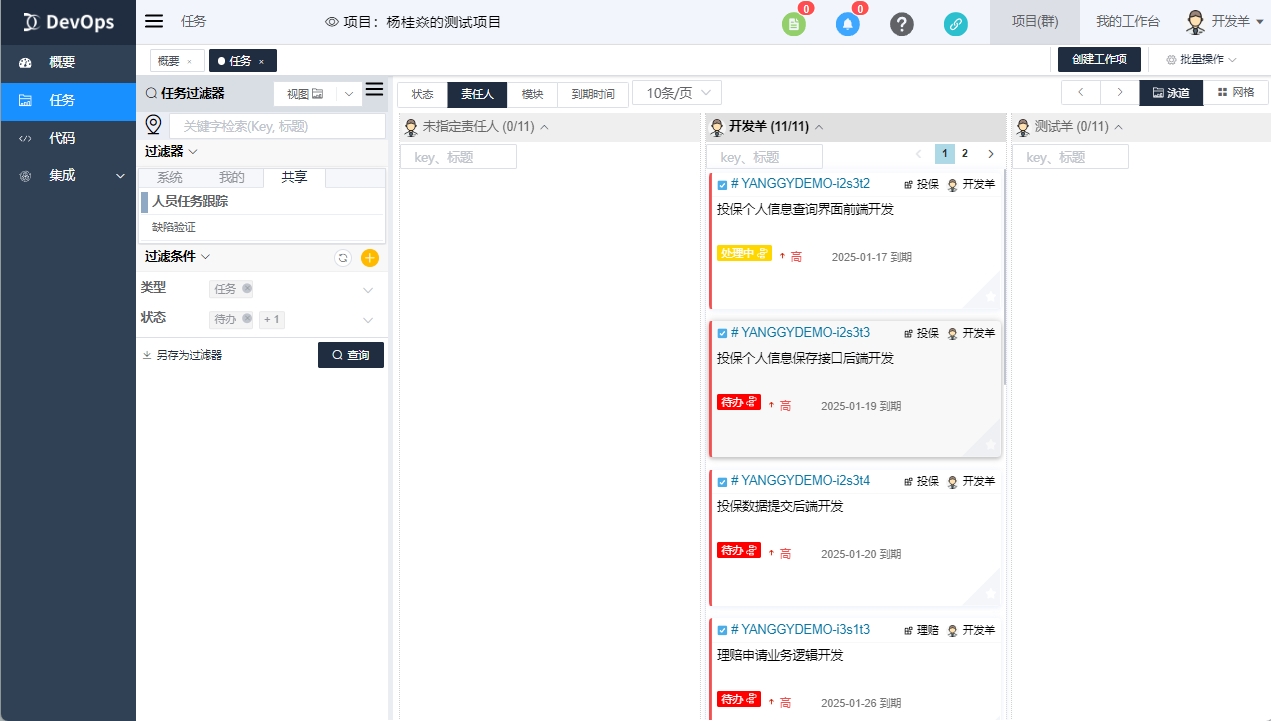Click the hamburger menu icon in top bar
The width and height of the screenshot is (1271, 721).
click(154, 21)
